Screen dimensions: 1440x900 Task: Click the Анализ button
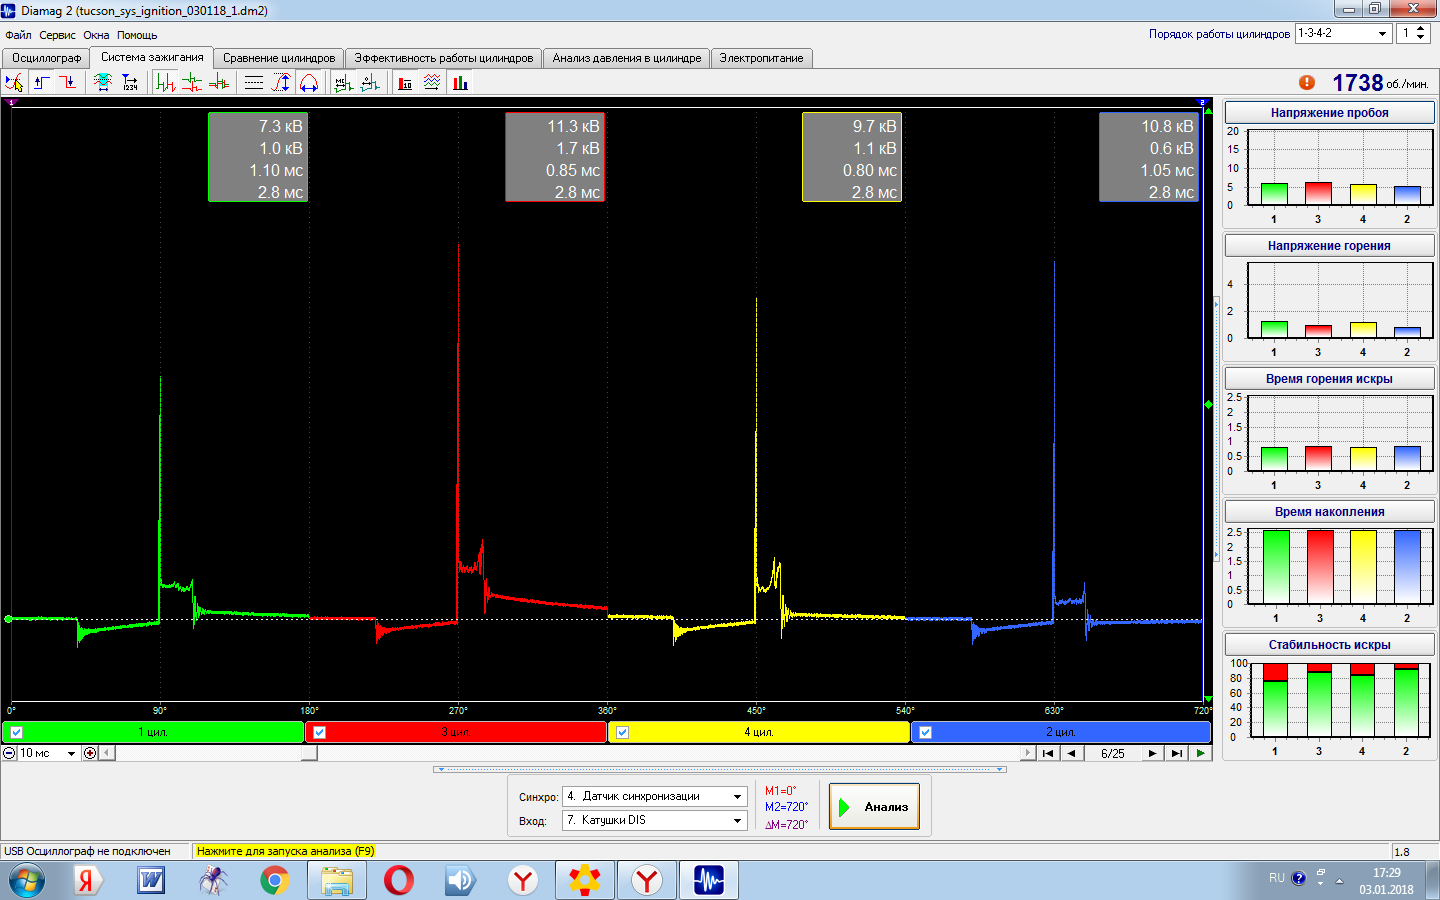coord(874,807)
